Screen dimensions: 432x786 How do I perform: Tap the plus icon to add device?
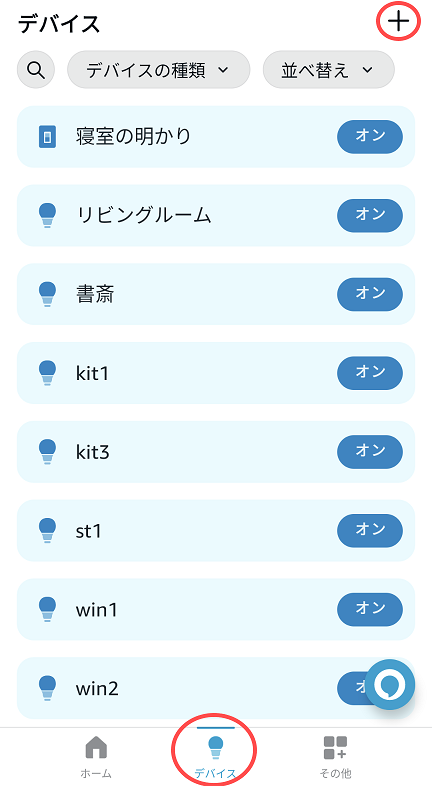click(398, 22)
